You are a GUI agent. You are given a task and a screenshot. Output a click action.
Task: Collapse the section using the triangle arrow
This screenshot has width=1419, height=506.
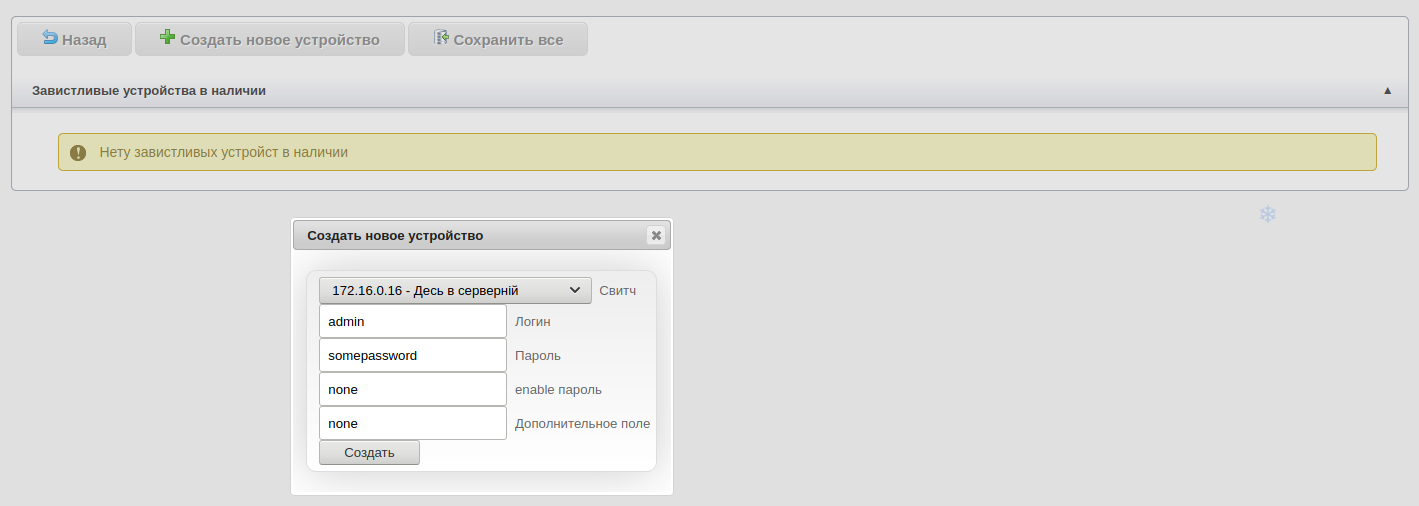(1387, 90)
